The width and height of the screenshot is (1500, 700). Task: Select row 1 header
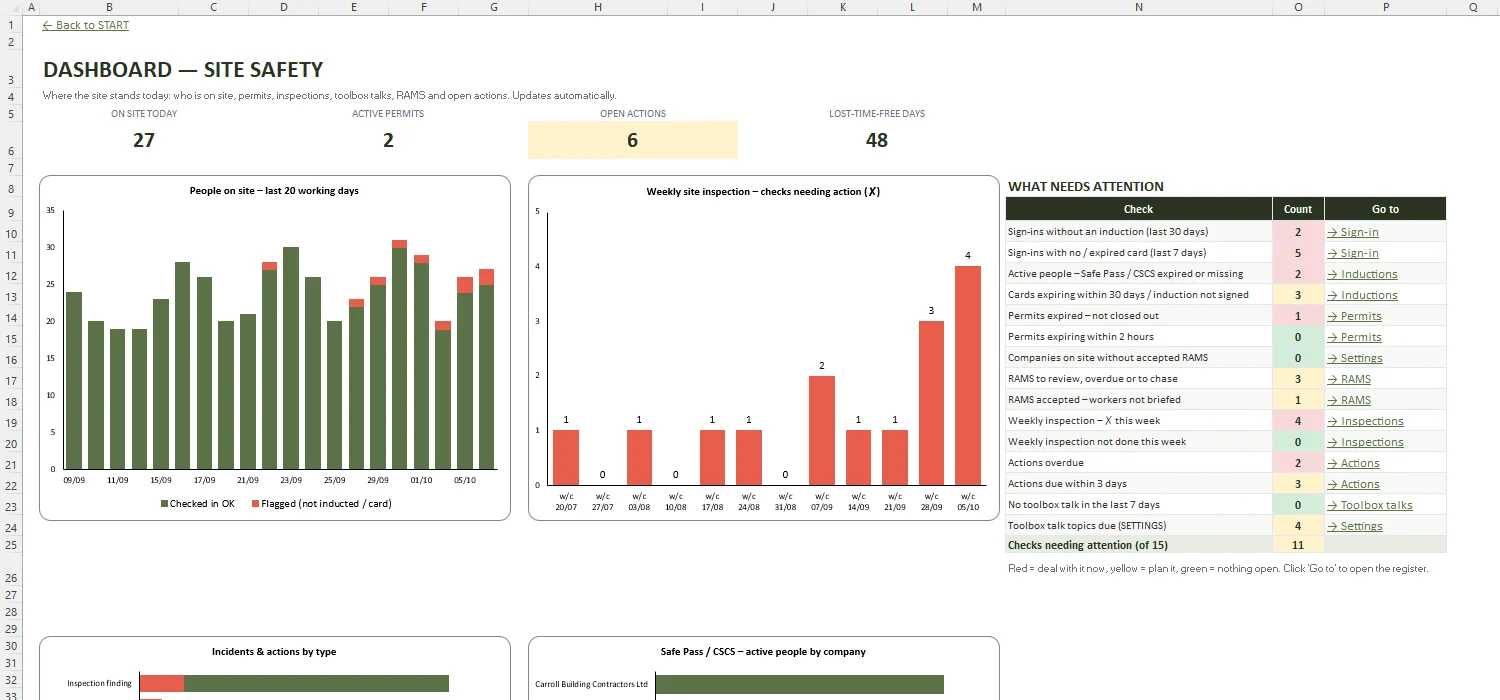click(11, 25)
